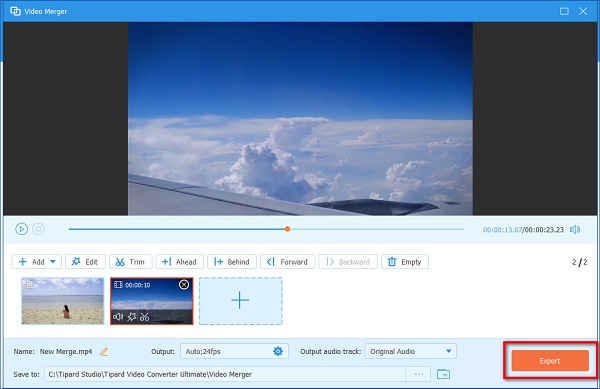This screenshot has width=600, height=389.
Task: Mute the preview volume speaker icon
Action: (x=575, y=229)
